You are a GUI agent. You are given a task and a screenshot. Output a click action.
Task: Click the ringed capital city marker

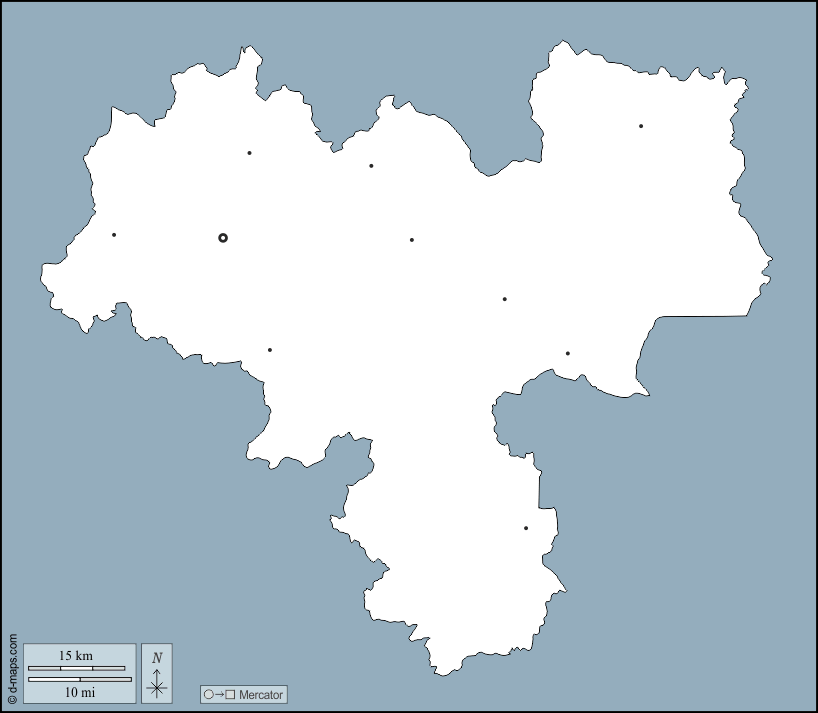(223, 238)
